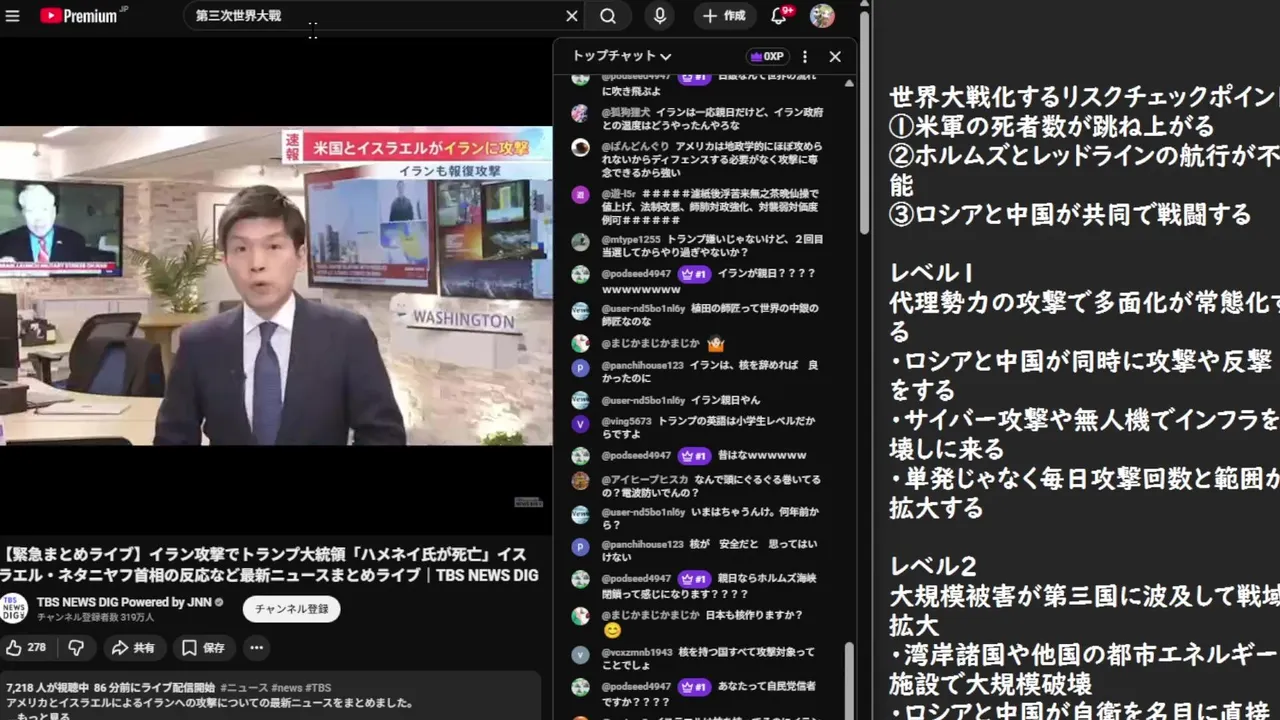1280x720 pixels.
Task: Open TBS NEWS DIG channel avatar
Action: click(x=14, y=608)
